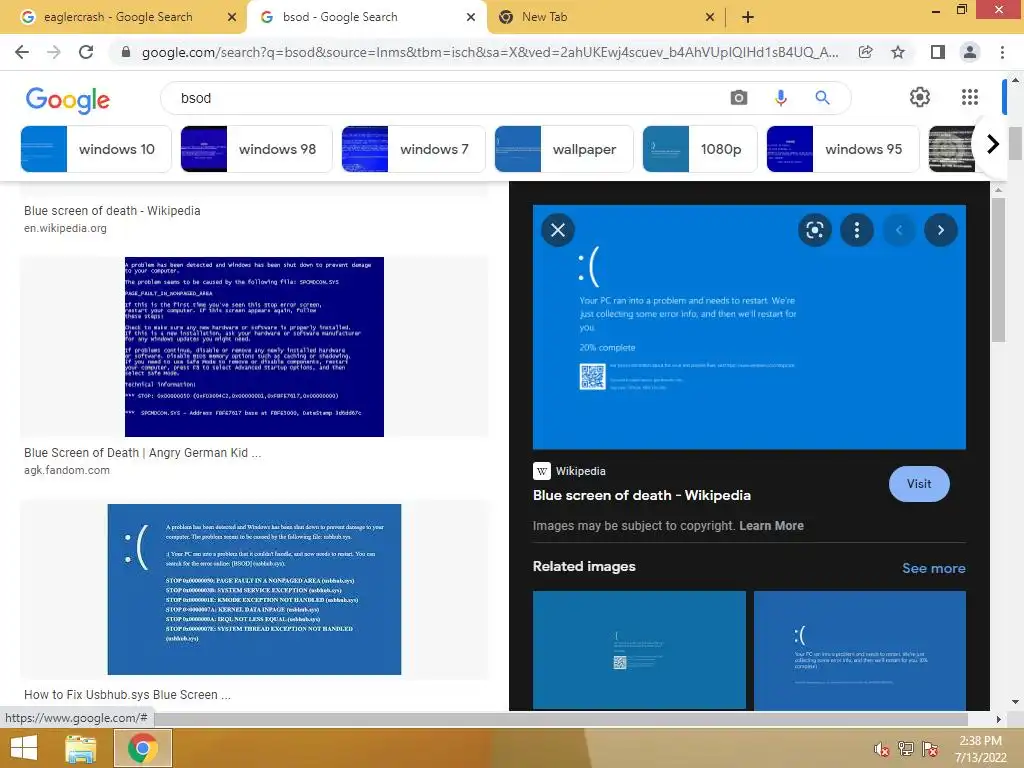Click the en.wikipedia.org source text
The width and height of the screenshot is (1024, 768).
65,228
